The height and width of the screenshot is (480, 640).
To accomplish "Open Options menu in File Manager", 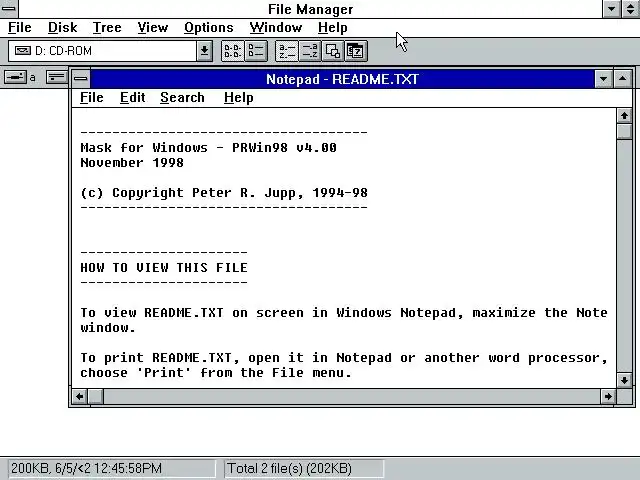I will tap(209, 27).
